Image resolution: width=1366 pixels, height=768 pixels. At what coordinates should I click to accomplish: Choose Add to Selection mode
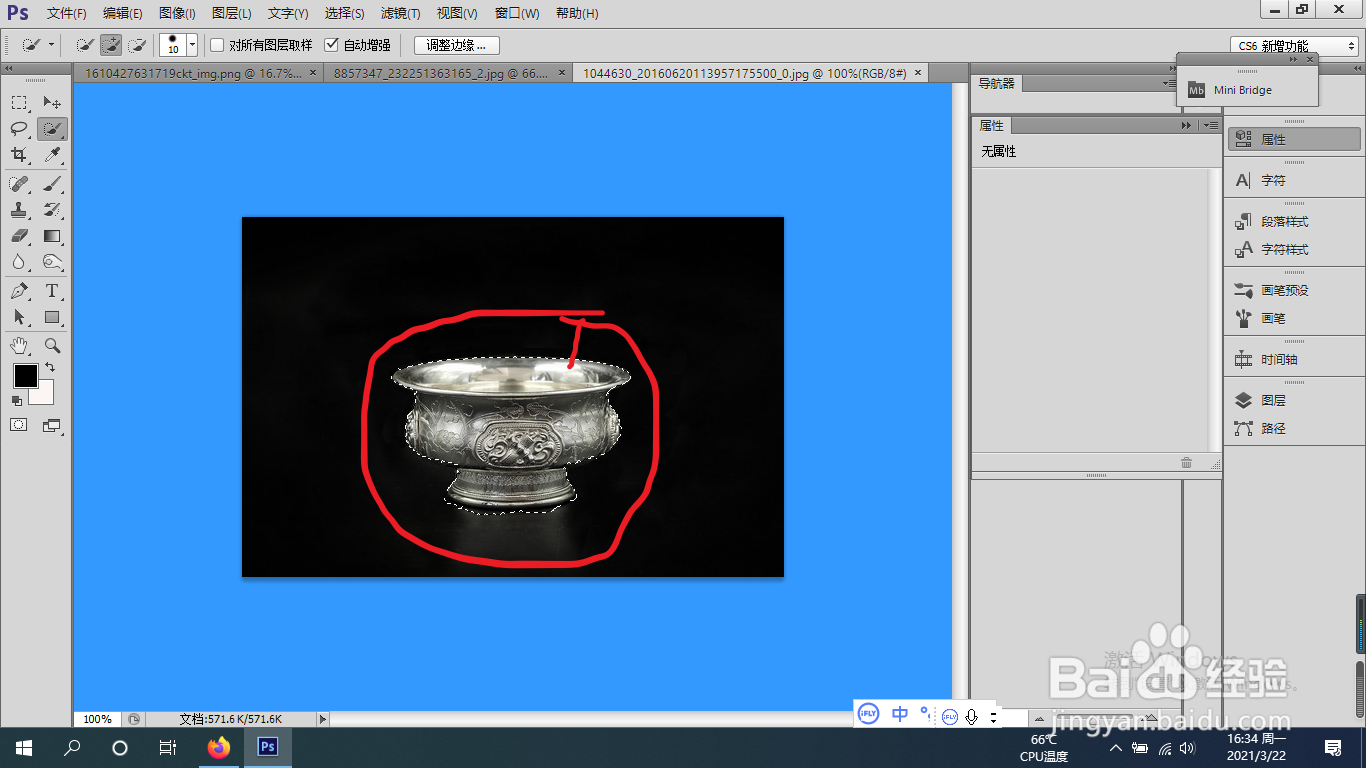pyautogui.click(x=111, y=45)
